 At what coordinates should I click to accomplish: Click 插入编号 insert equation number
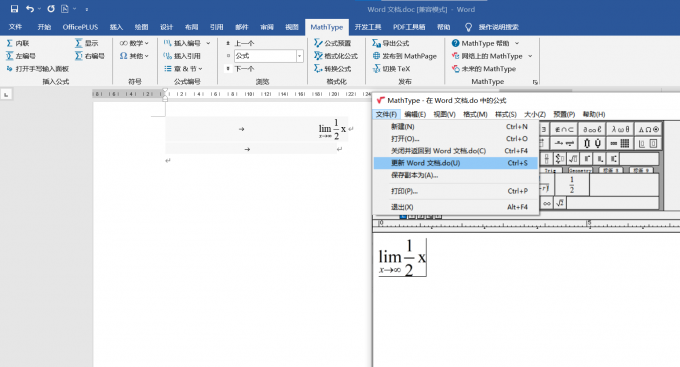[x=182, y=43]
